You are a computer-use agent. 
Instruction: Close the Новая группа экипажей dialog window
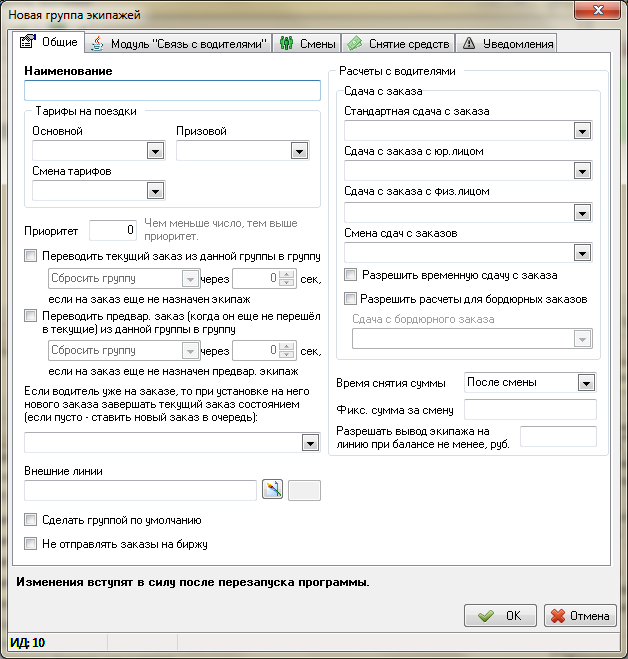(598, 12)
